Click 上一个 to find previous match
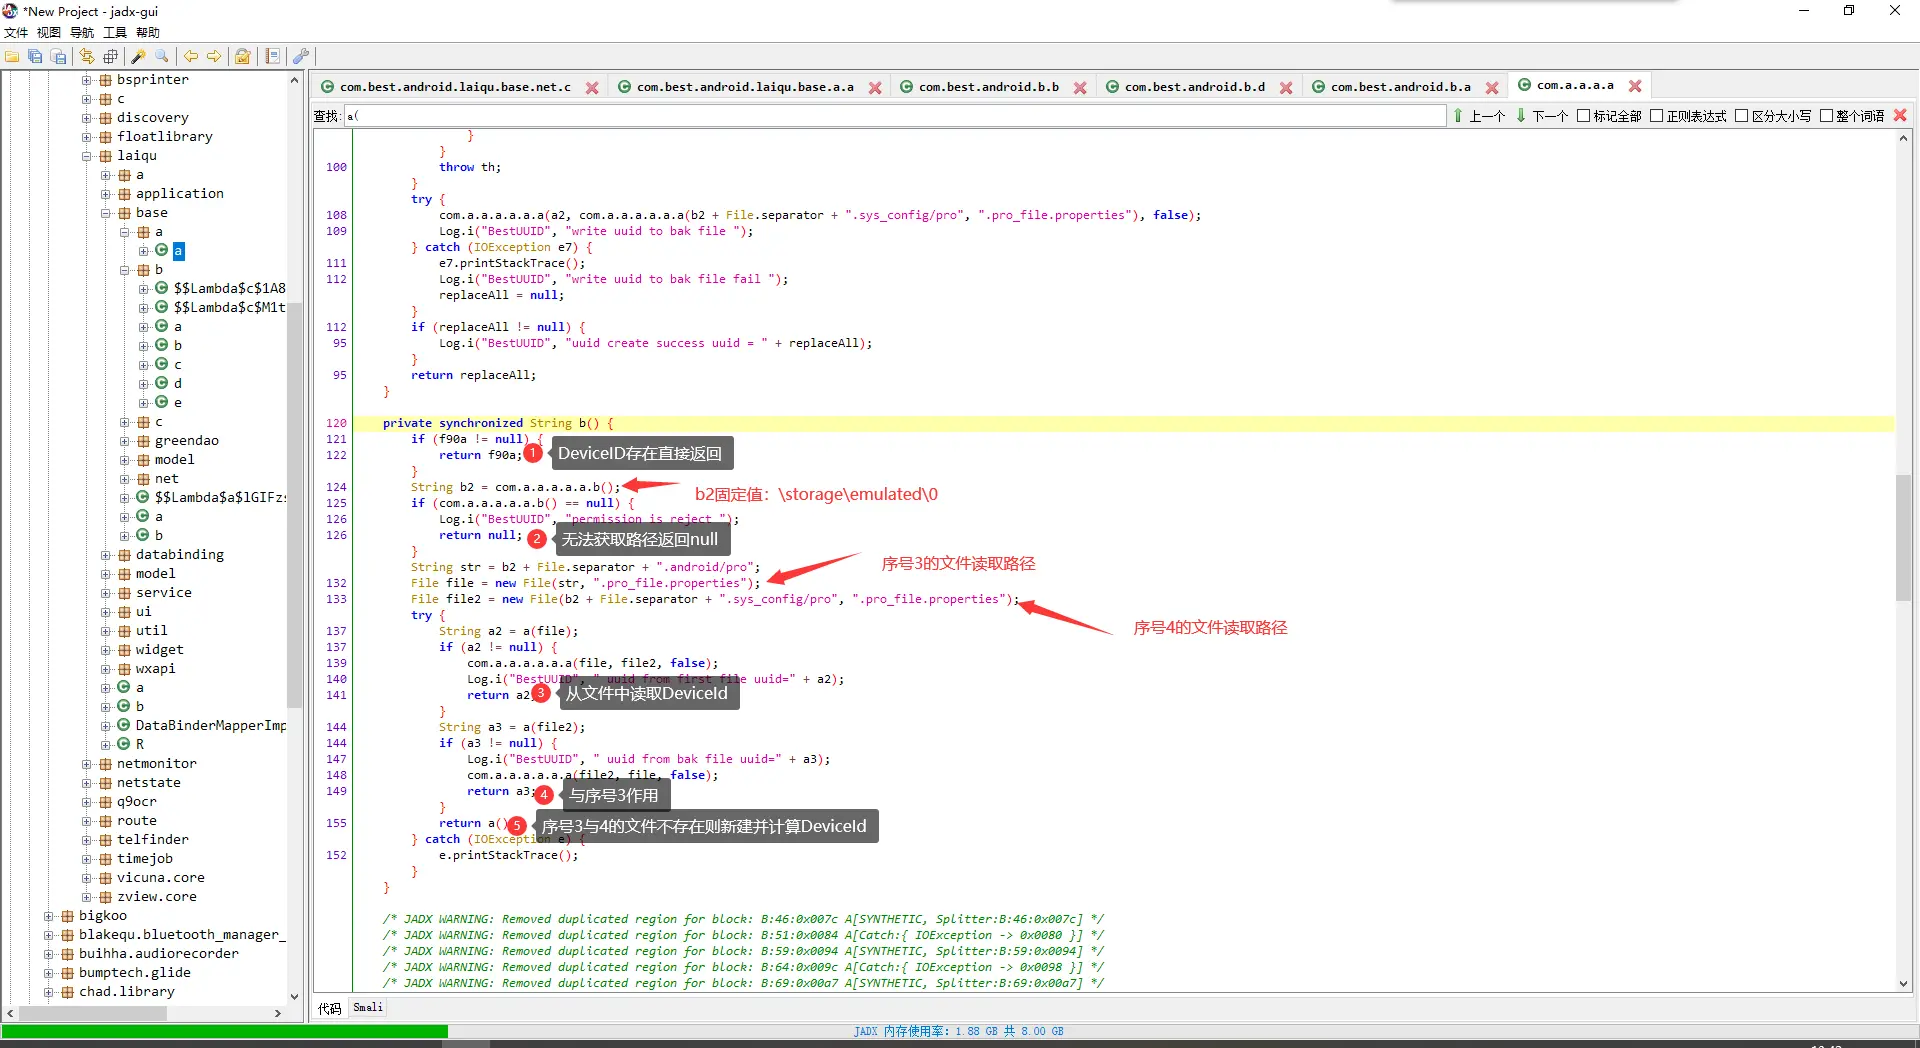Viewport: 1920px width, 1048px height. [1479, 116]
